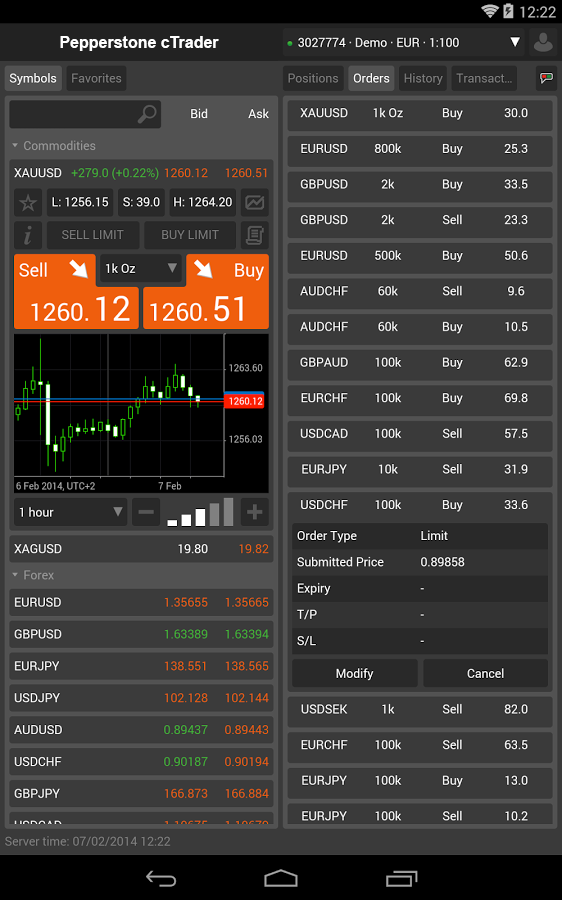Select the EURUSD symbol row in Forex

click(141, 602)
